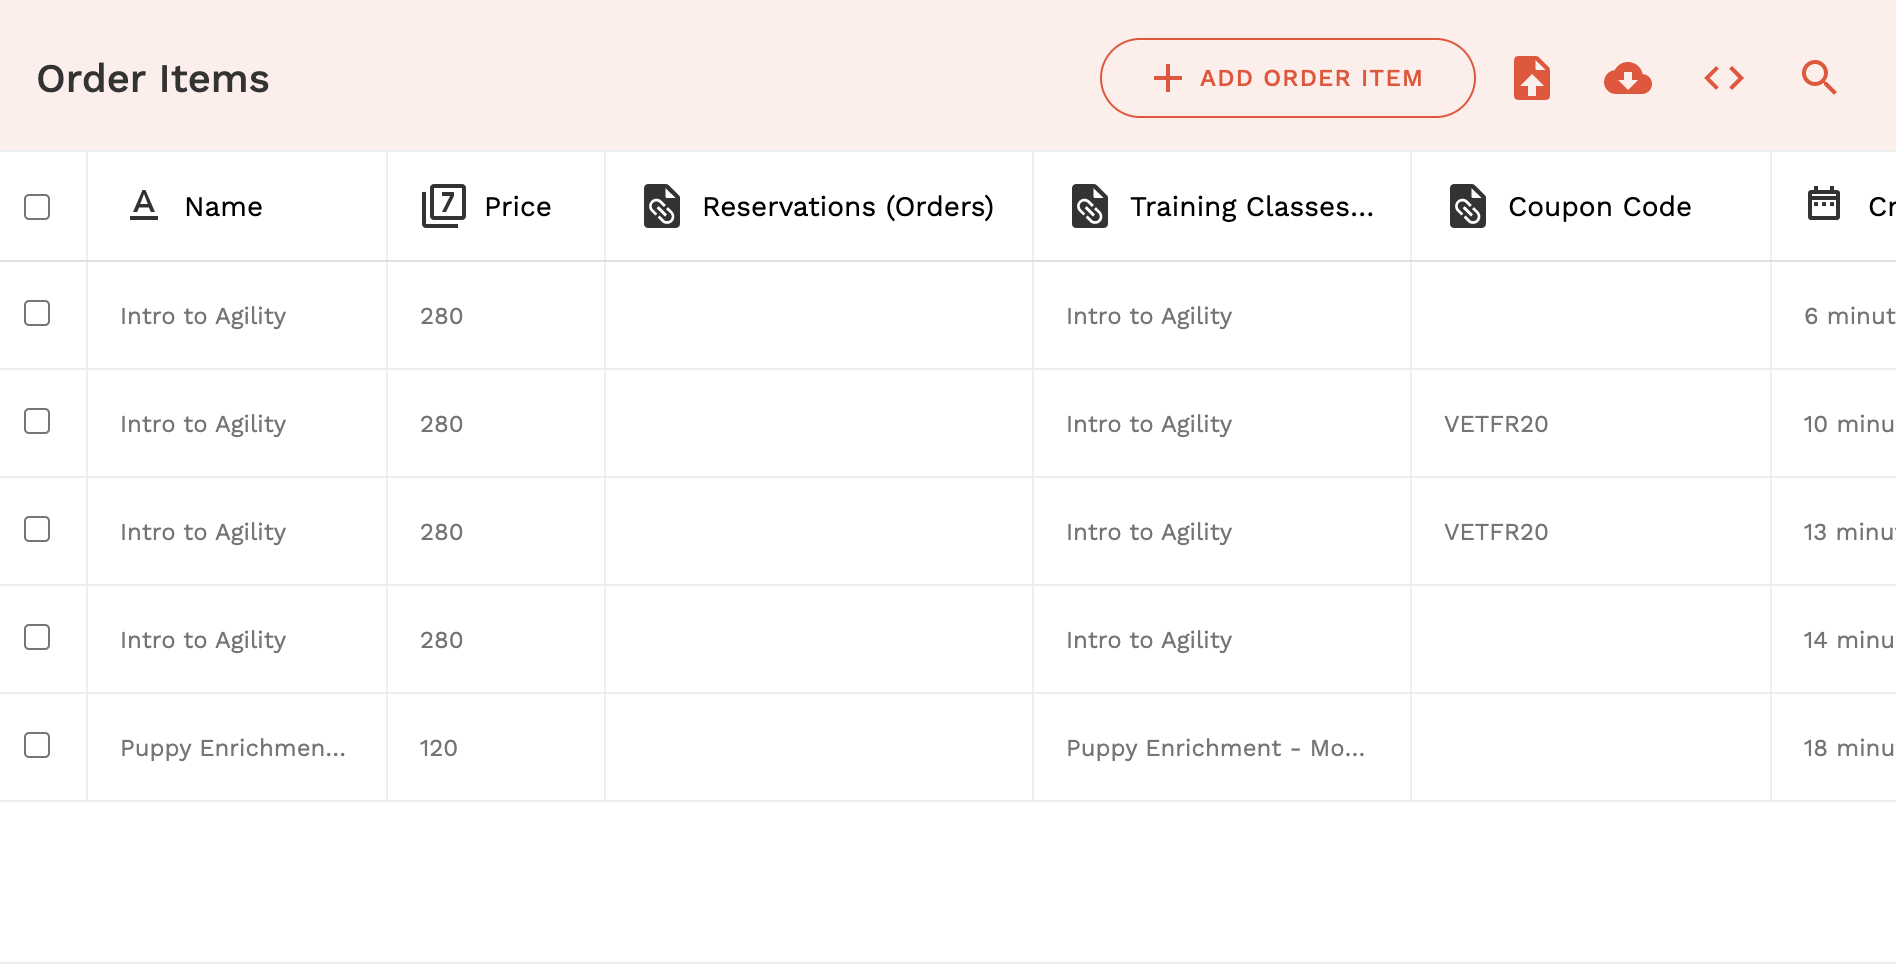This screenshot has height=964, width=1896.
Task: Open search with the magnifier icon
Action: coord(1819,78)
